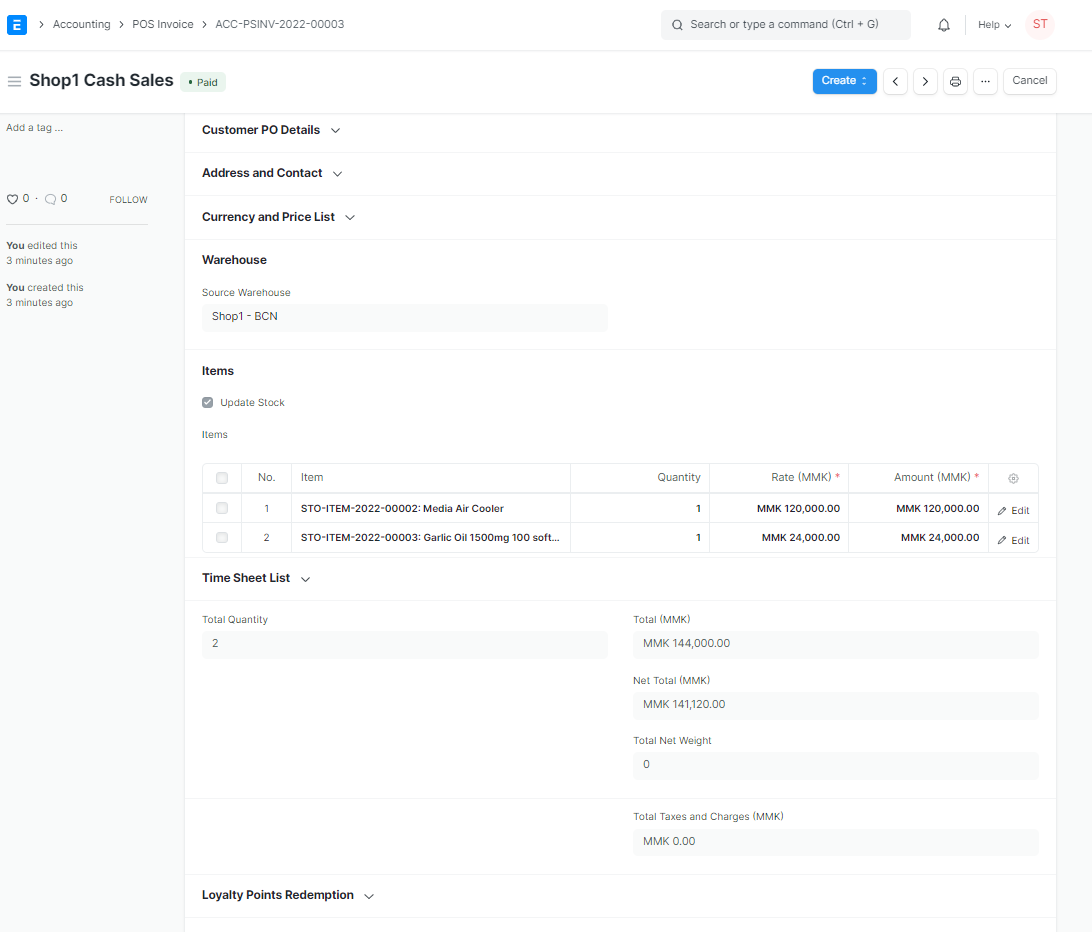Open the ellipsis menu for more actions

pos(985,81)
